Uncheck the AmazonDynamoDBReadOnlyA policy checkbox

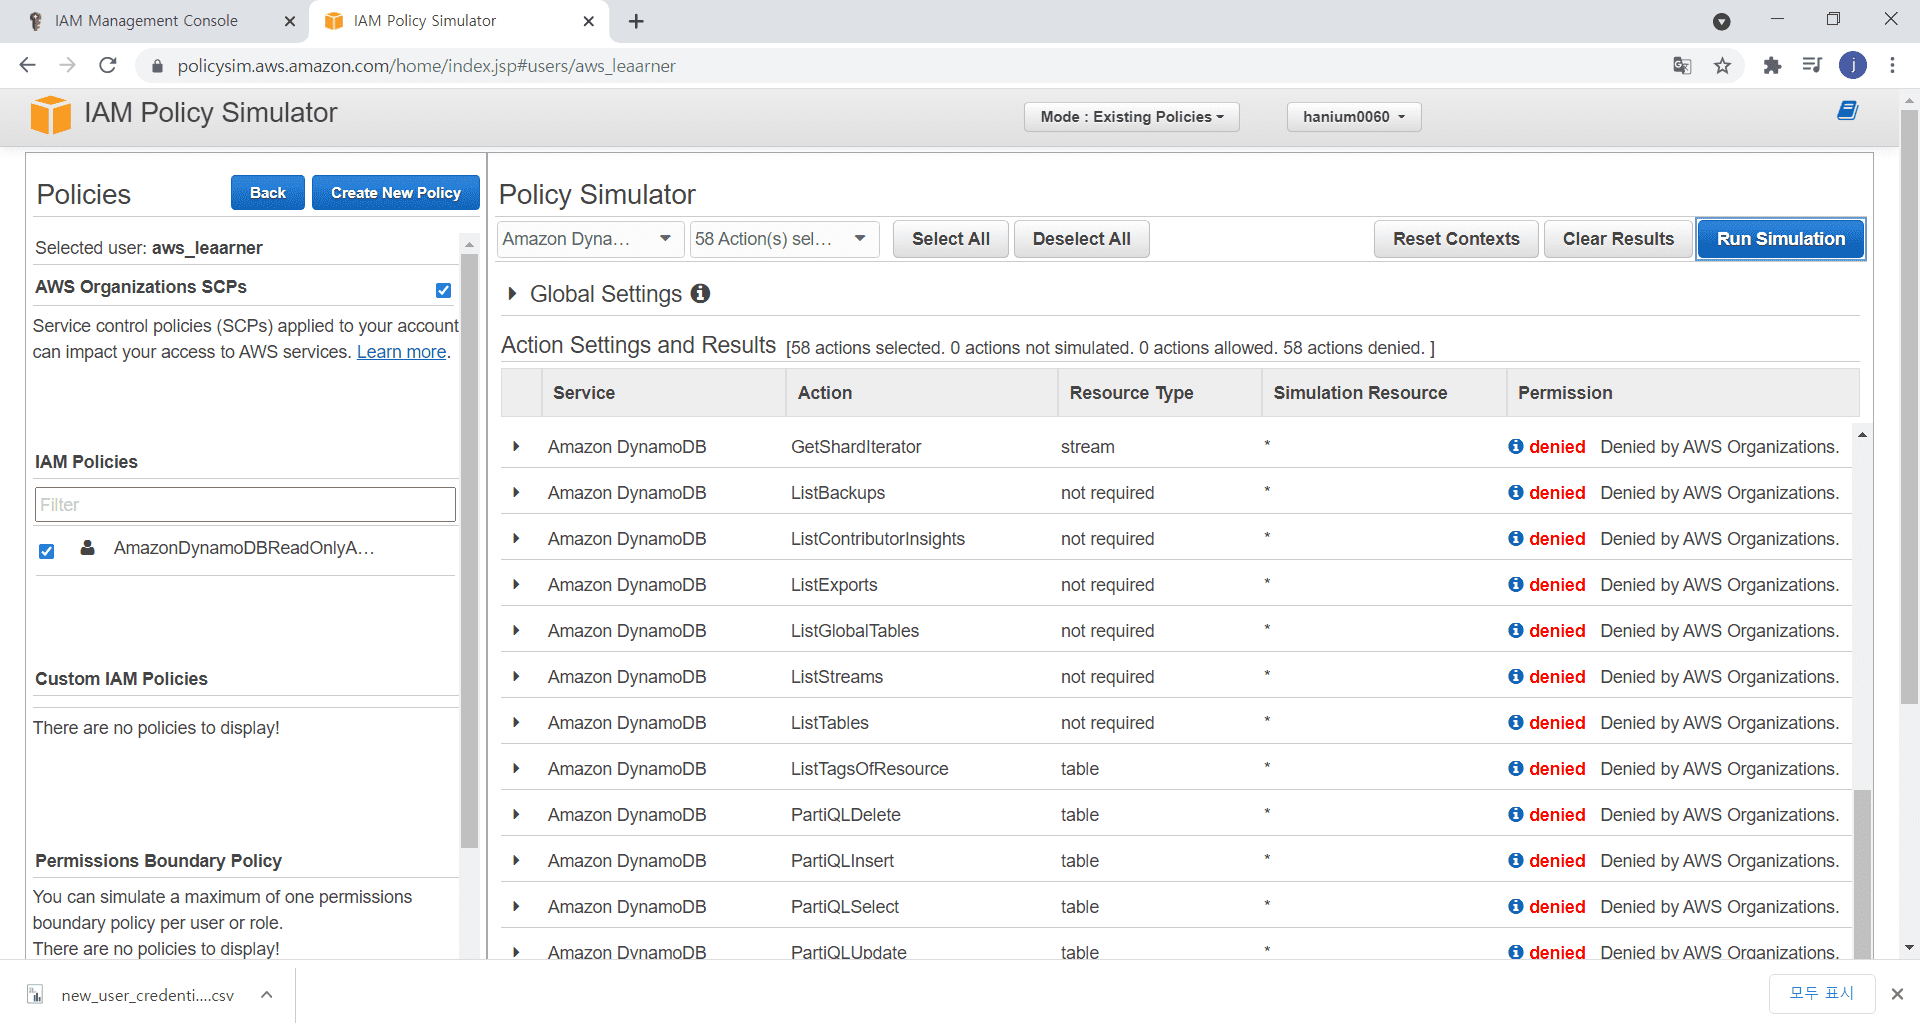(x=46, y=551)
